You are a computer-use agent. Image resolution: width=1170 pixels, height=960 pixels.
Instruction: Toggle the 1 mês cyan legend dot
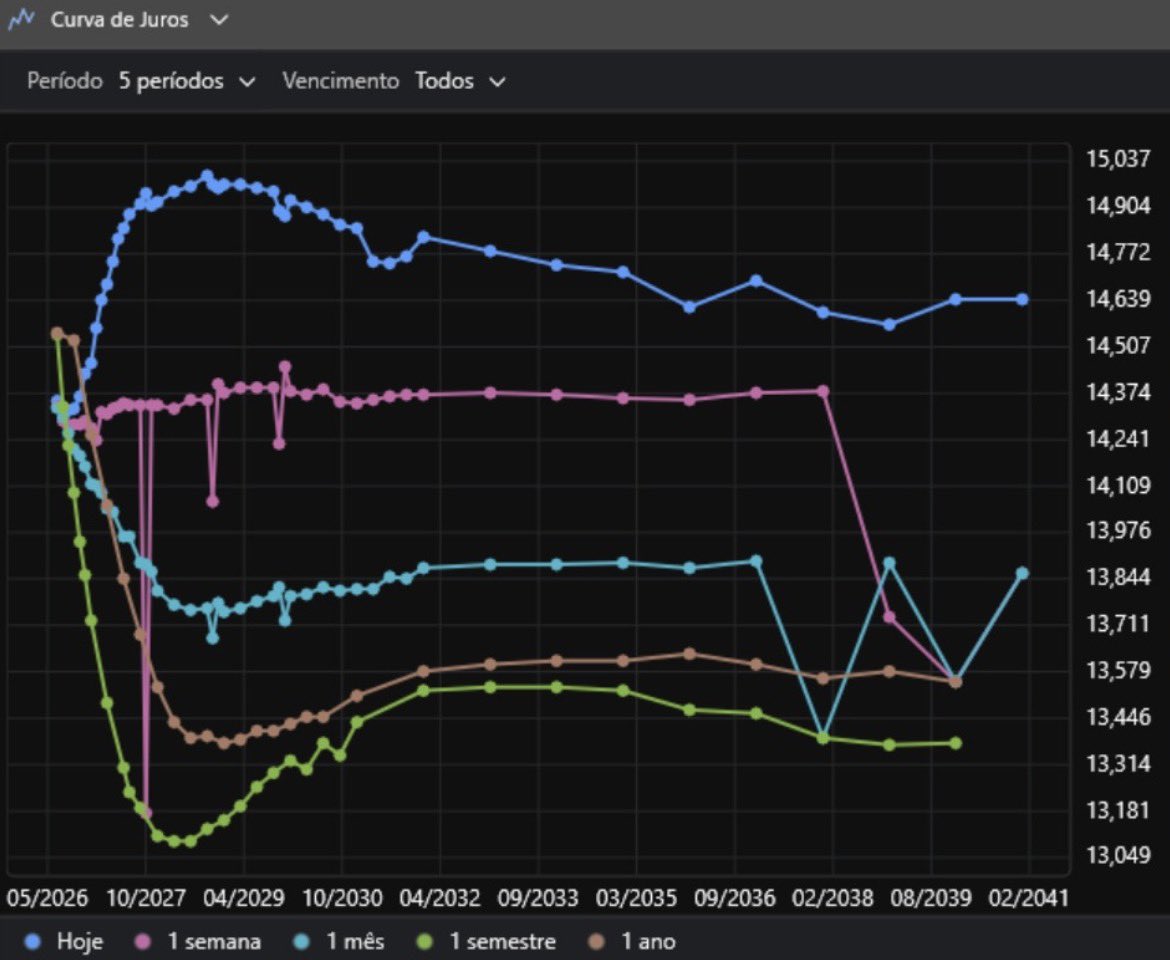click(301, 941)
